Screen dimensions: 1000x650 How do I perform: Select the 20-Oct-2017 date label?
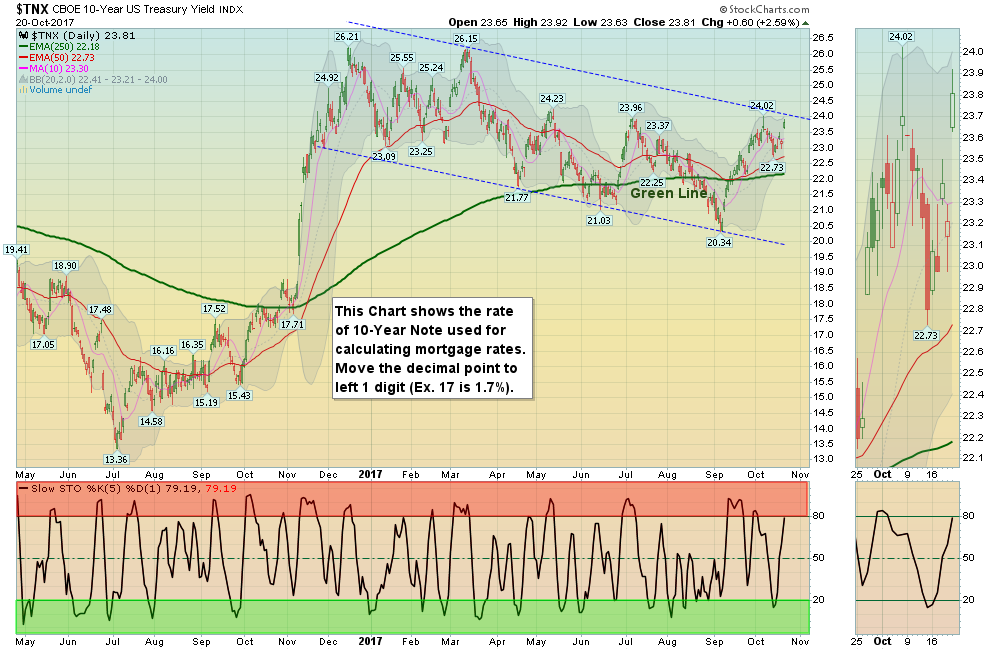pos(45,22)
